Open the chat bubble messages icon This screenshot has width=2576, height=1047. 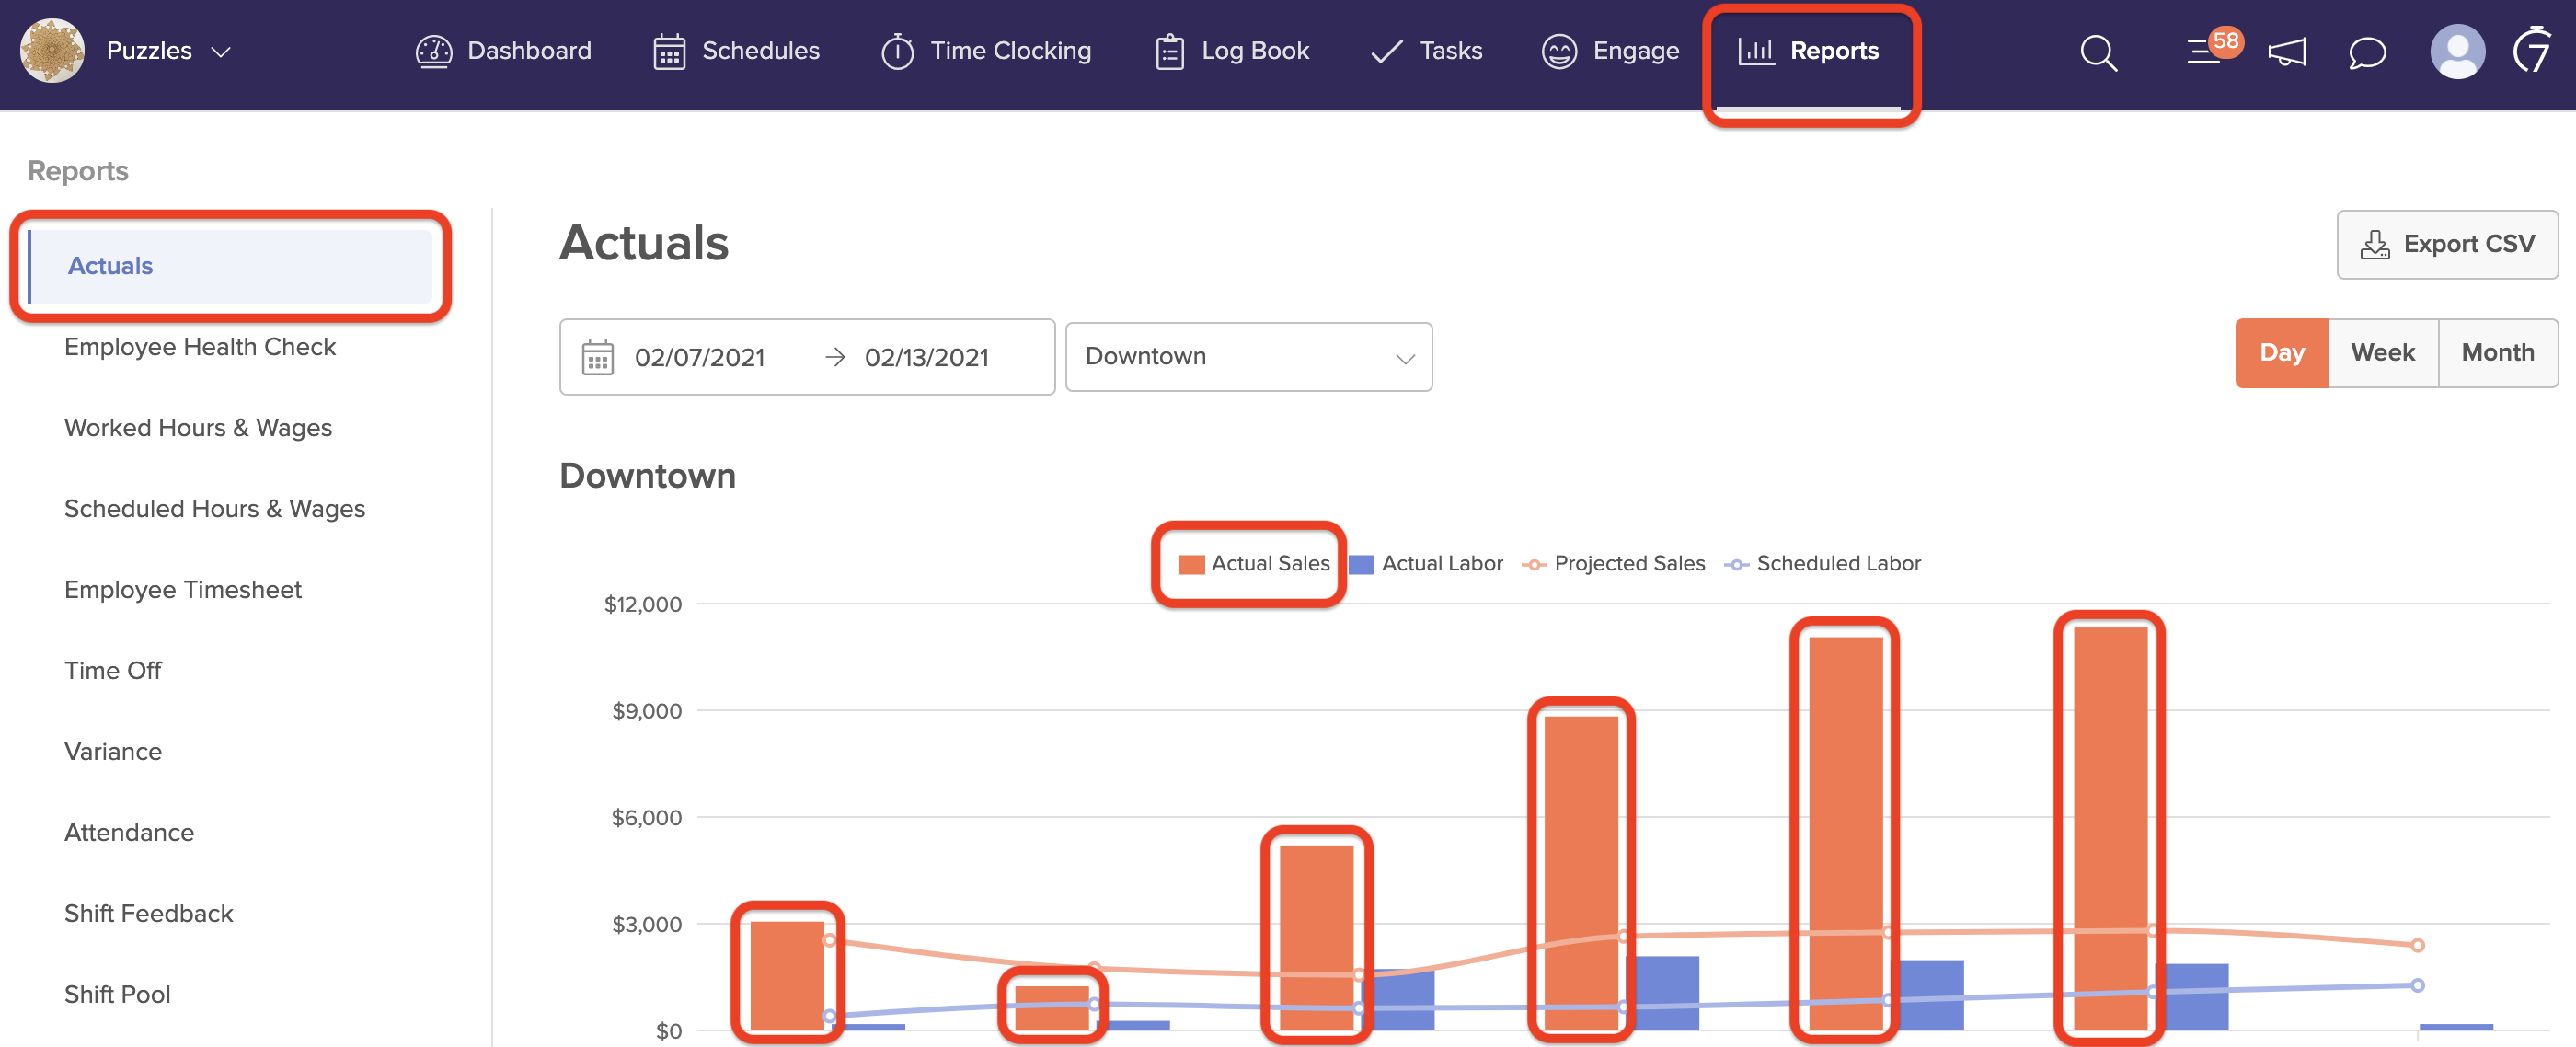click(2366, 52)
